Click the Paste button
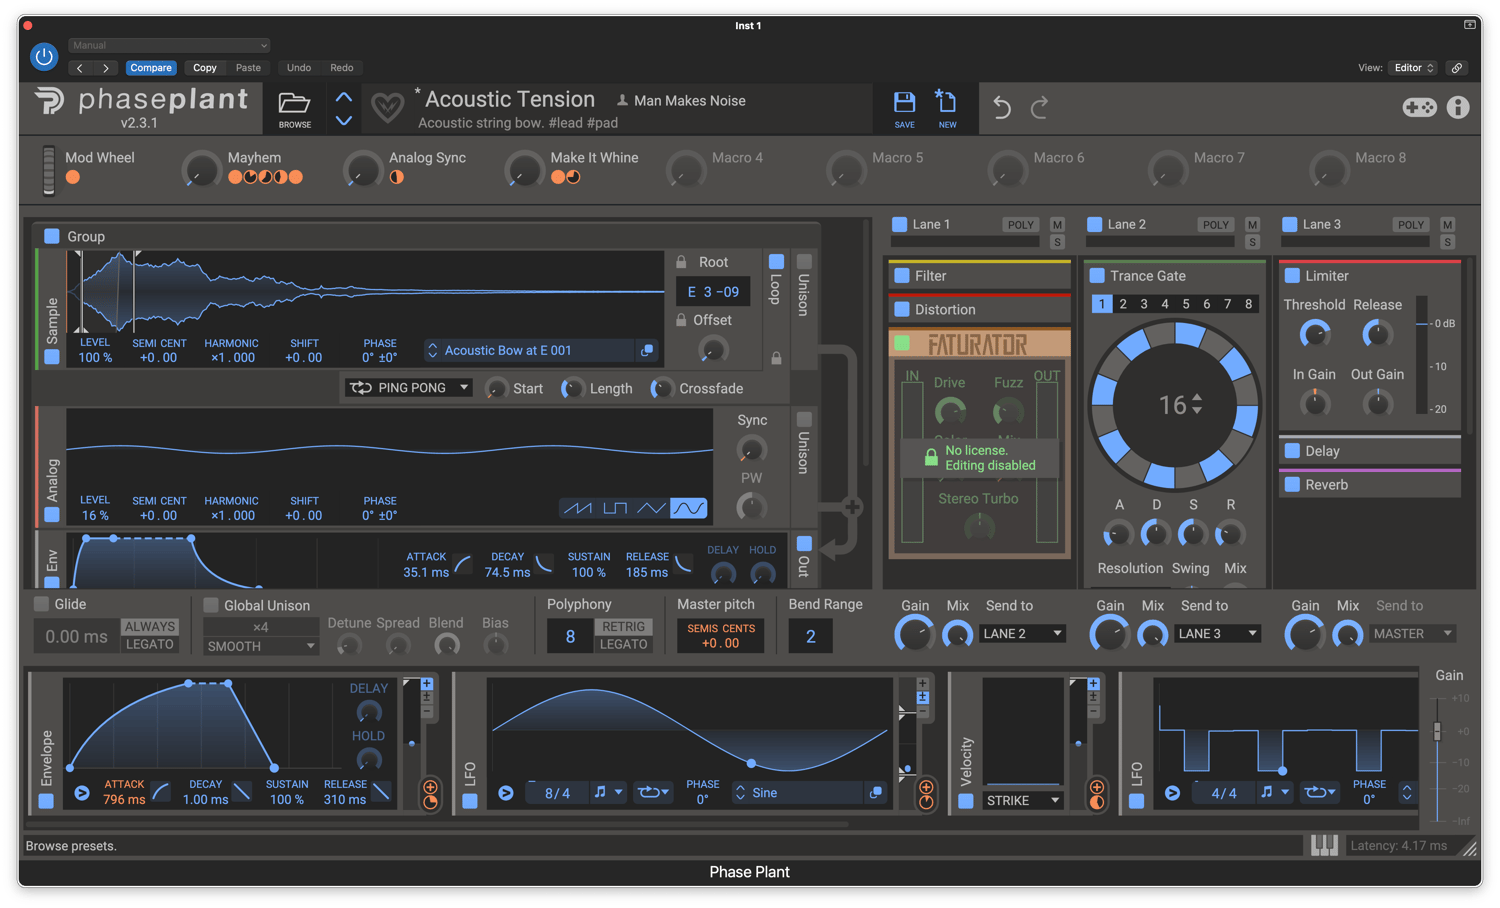1500x908 pixels. [x=248, y=68]
